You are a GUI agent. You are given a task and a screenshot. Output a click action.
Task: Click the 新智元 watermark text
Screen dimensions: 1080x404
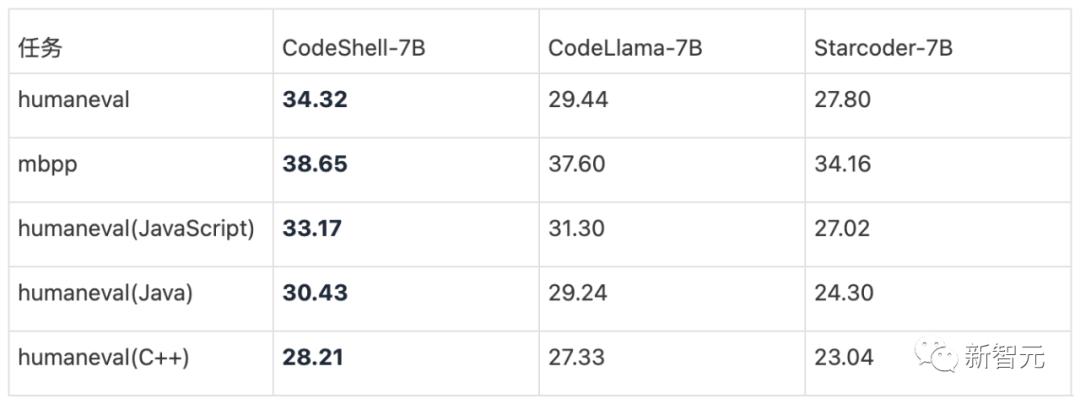click(1003, 355)
